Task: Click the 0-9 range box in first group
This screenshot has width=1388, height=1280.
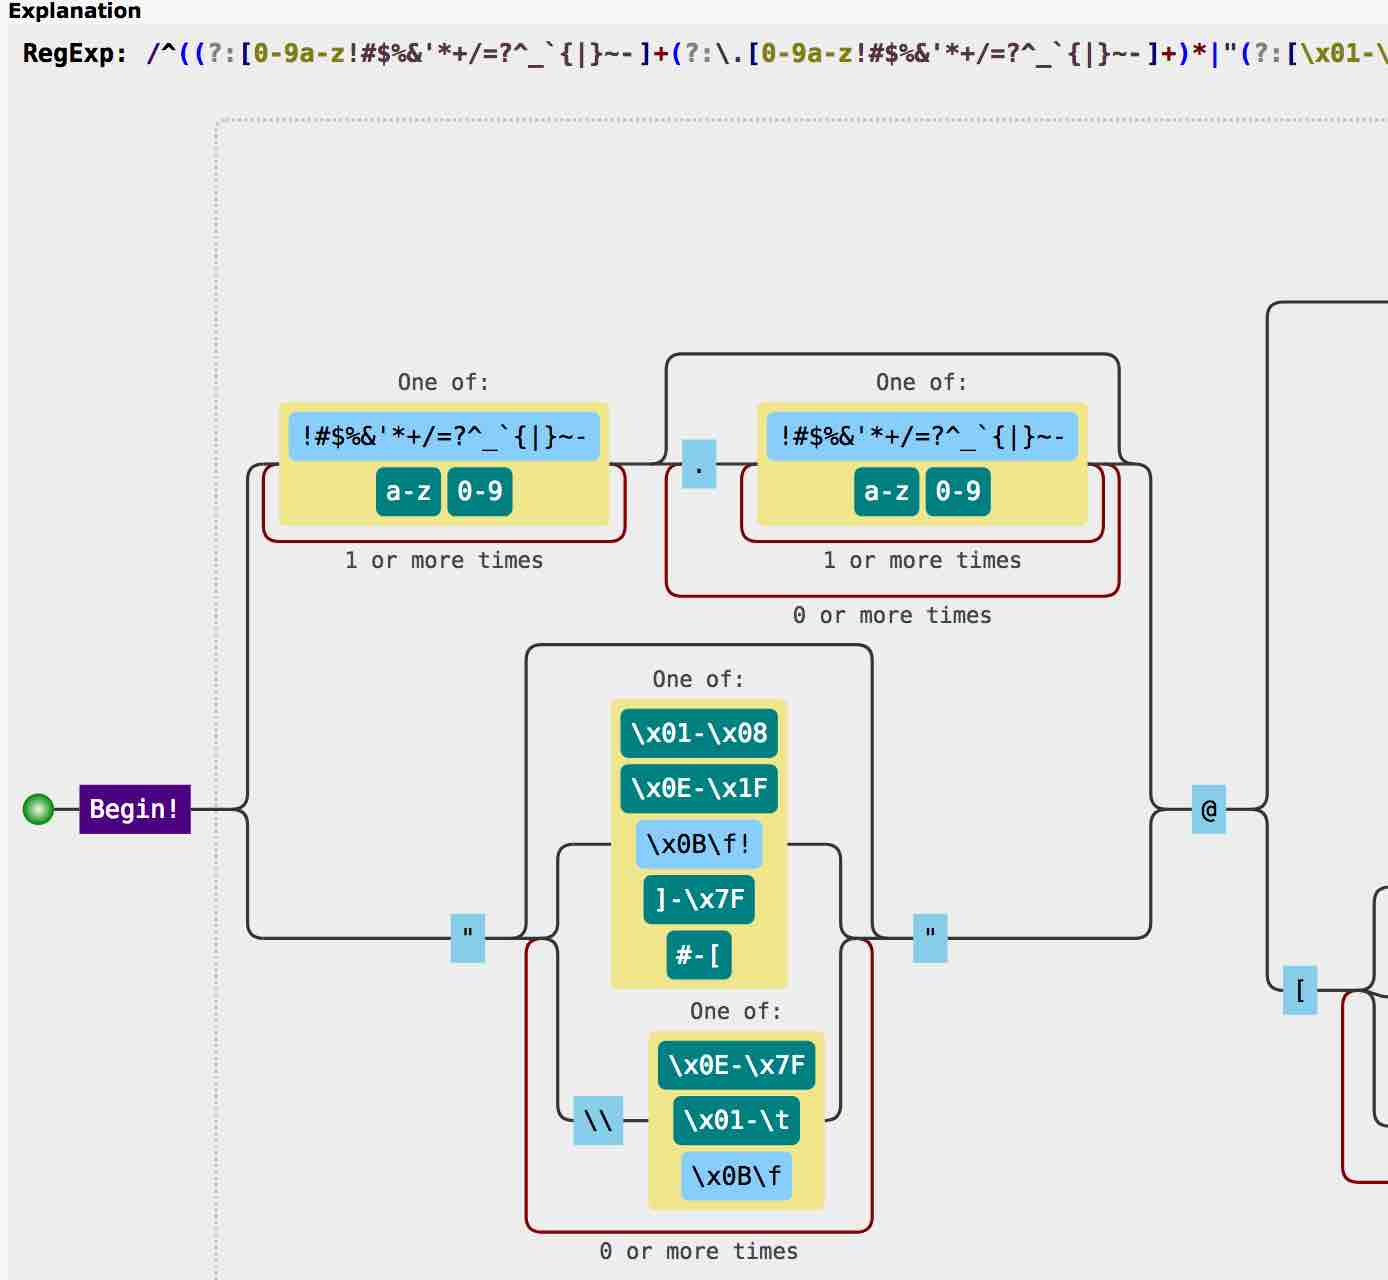Action: tap(480, 491)
